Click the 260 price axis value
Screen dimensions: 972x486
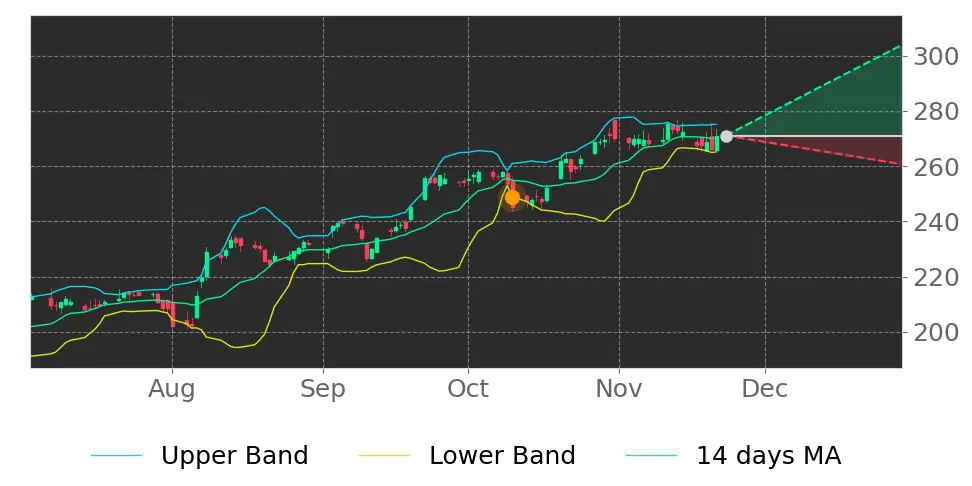tap(935, 167)
